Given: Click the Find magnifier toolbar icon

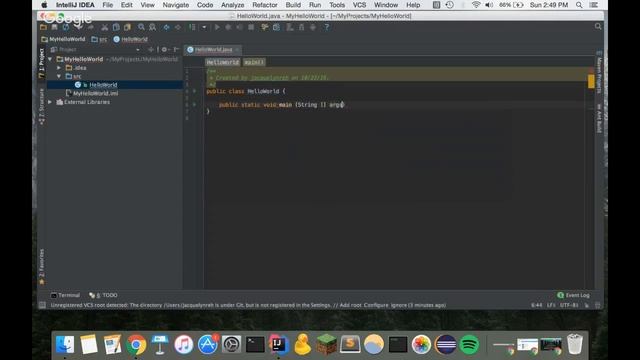Looking at the screenshot, I should click(x=141, y=27).
